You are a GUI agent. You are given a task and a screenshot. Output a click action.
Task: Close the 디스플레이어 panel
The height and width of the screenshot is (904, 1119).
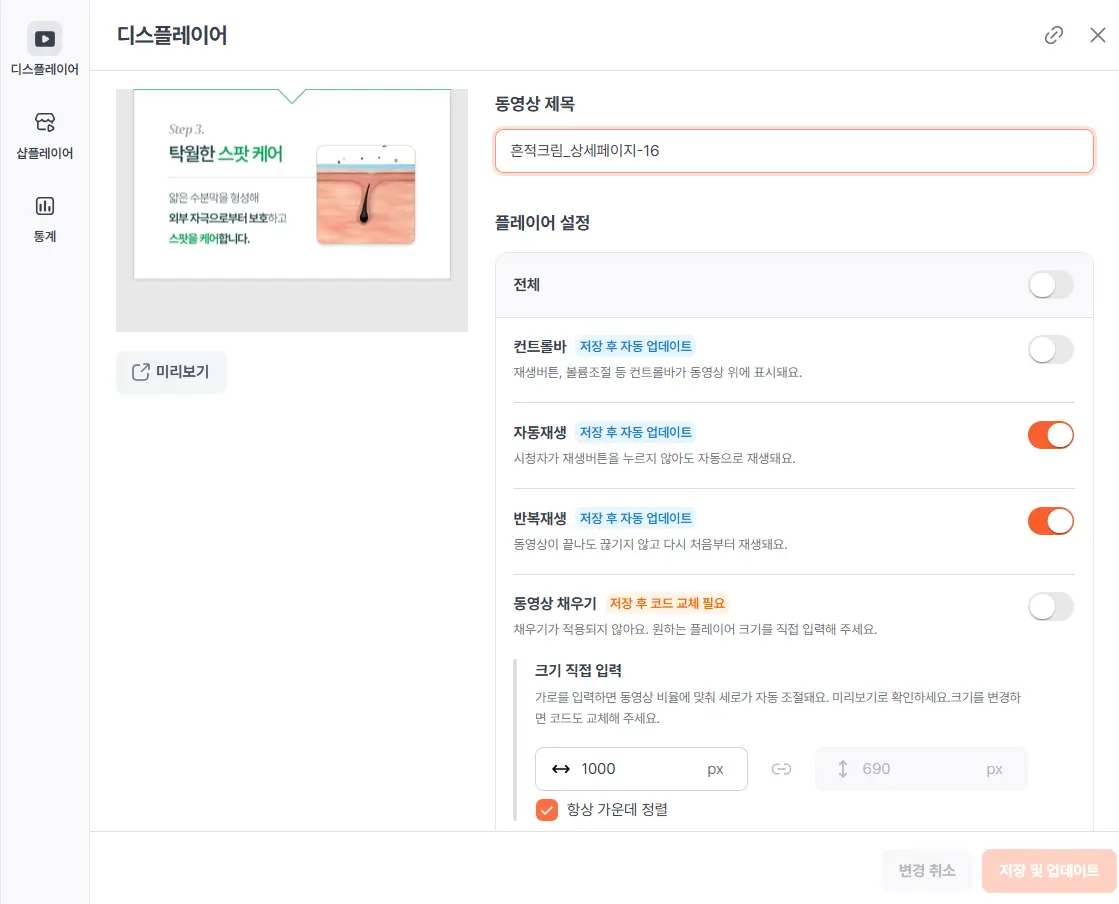(1097, 36)
